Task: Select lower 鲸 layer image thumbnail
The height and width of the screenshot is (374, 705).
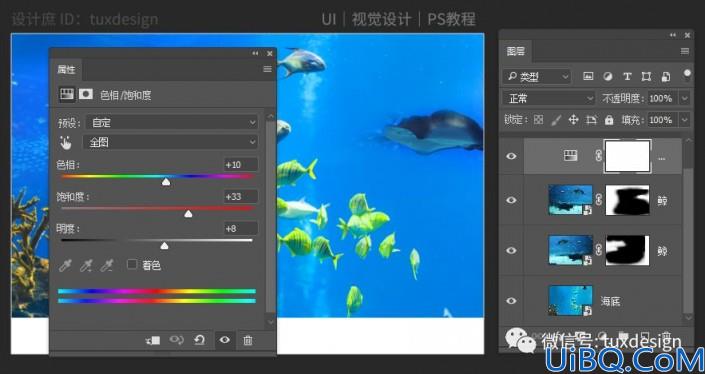Action: pos(571,250)
